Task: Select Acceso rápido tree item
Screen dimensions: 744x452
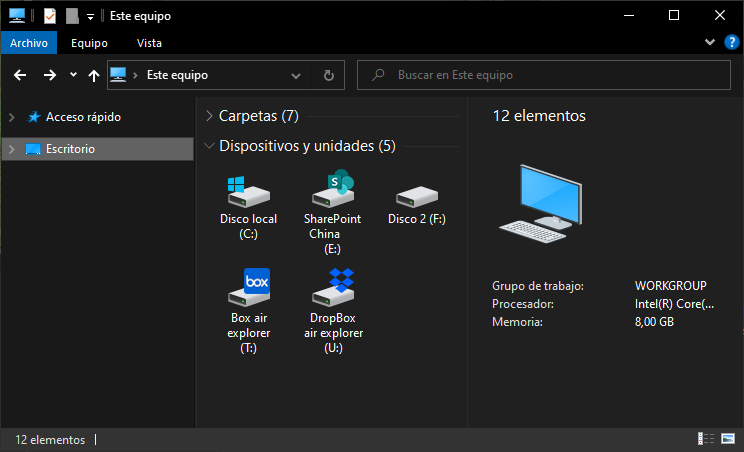Action: click(84, 117)
